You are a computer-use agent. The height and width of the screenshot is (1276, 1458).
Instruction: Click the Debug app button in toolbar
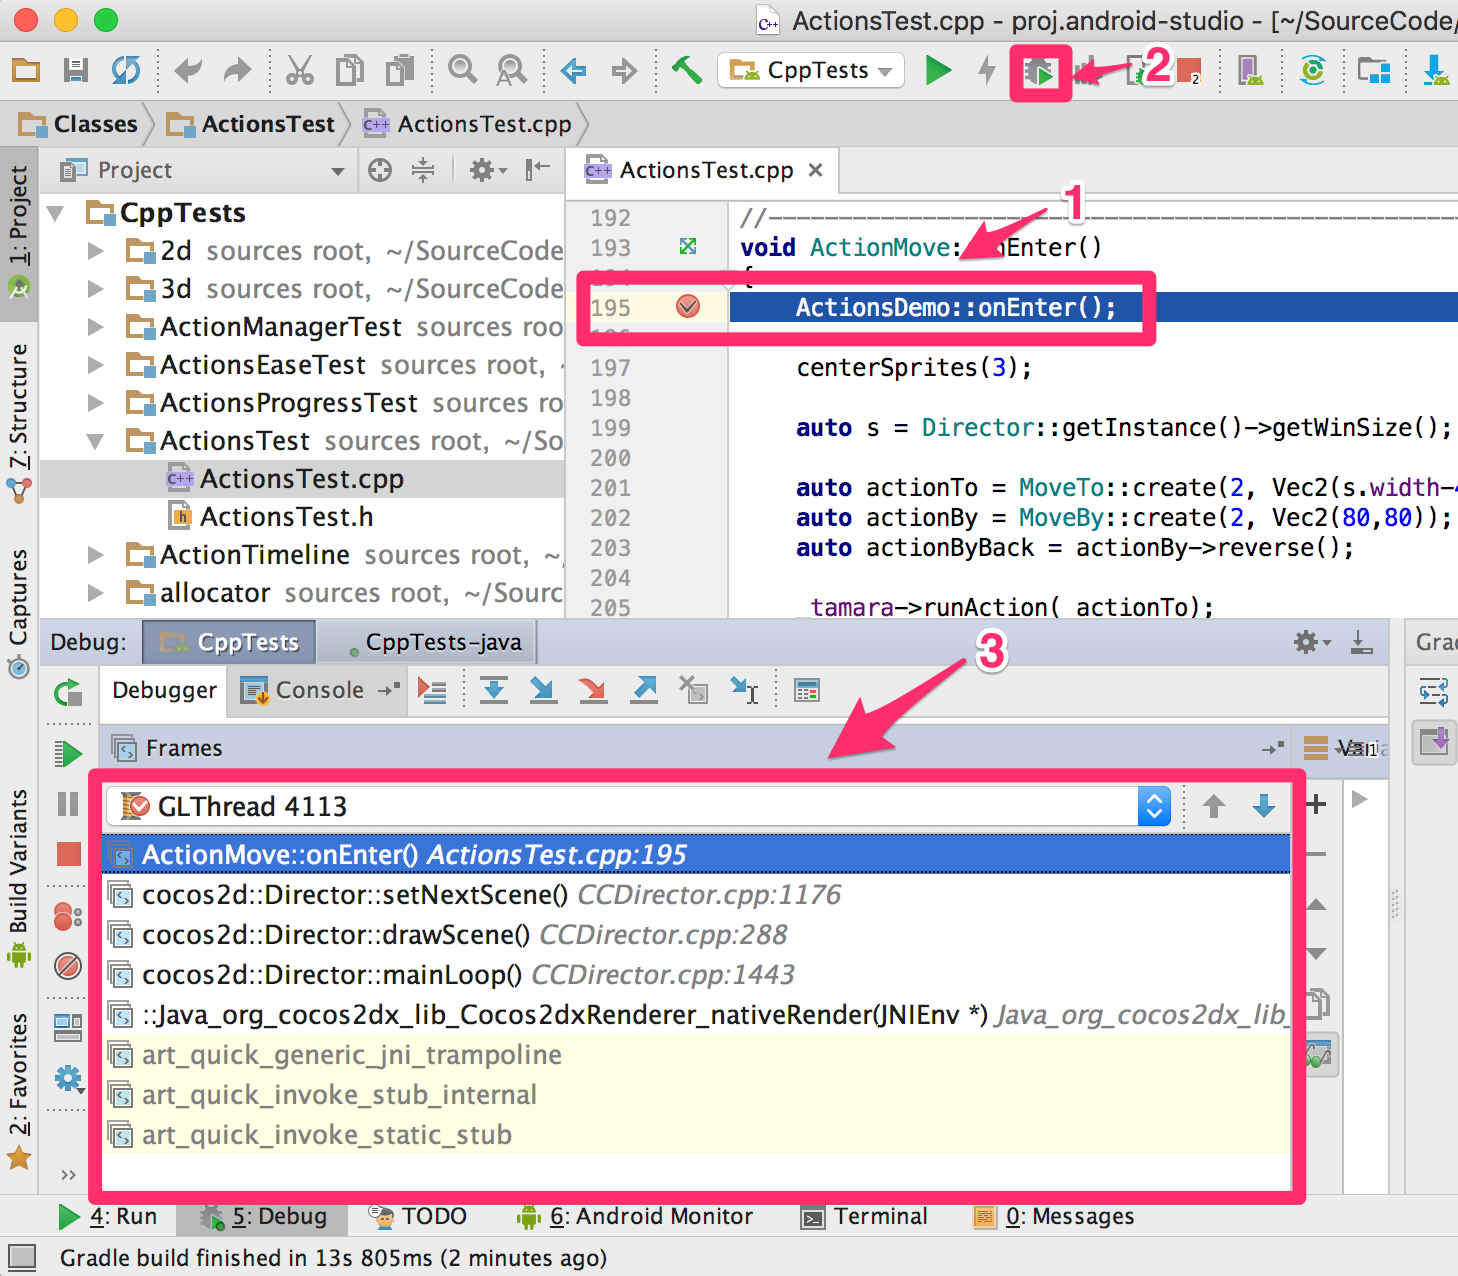[x=1040, y=72]
